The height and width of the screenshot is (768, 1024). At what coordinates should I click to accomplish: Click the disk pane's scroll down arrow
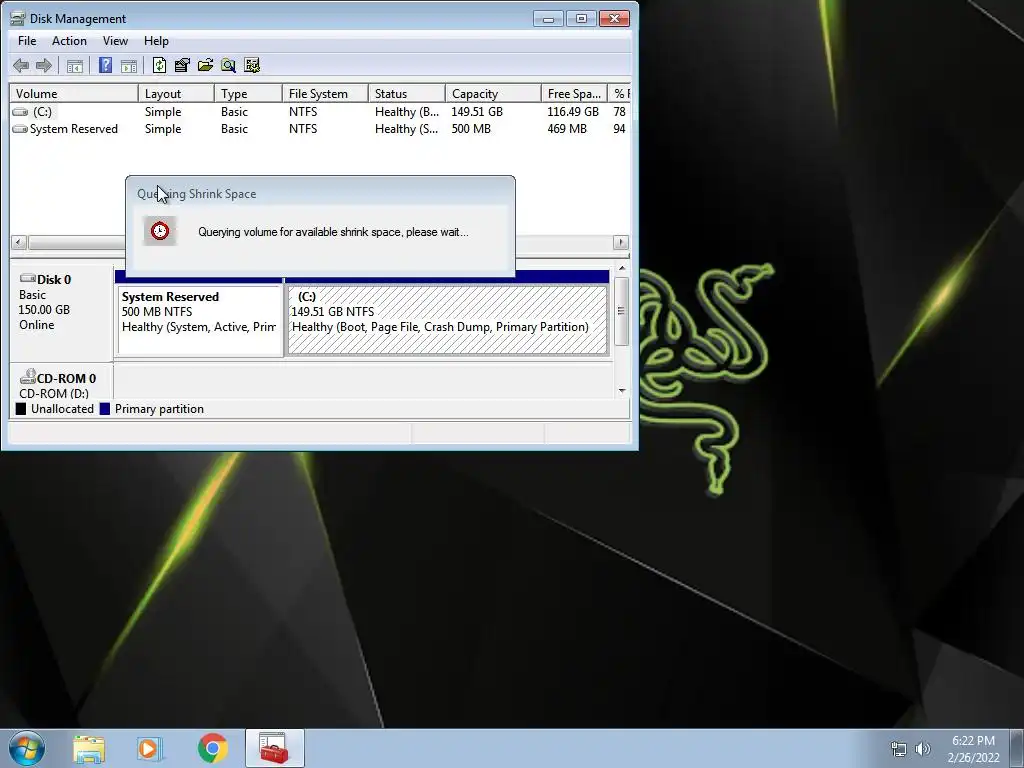coord(622,391)
